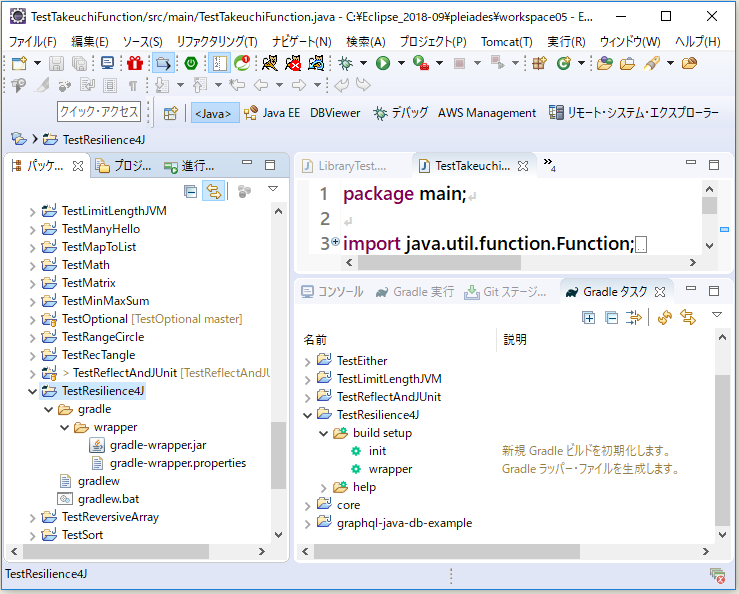The width and height of the screenshot is (739, 594).
Task: Click the New Java Class icon
Action: point(563,63)
